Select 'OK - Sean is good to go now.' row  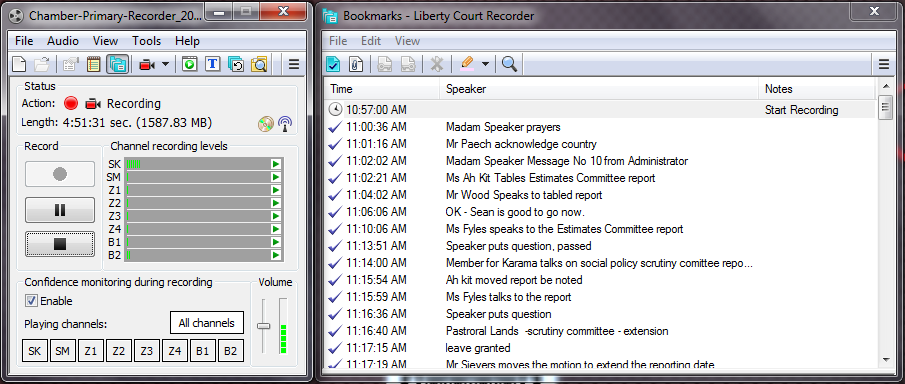click(x=600, y=212)
